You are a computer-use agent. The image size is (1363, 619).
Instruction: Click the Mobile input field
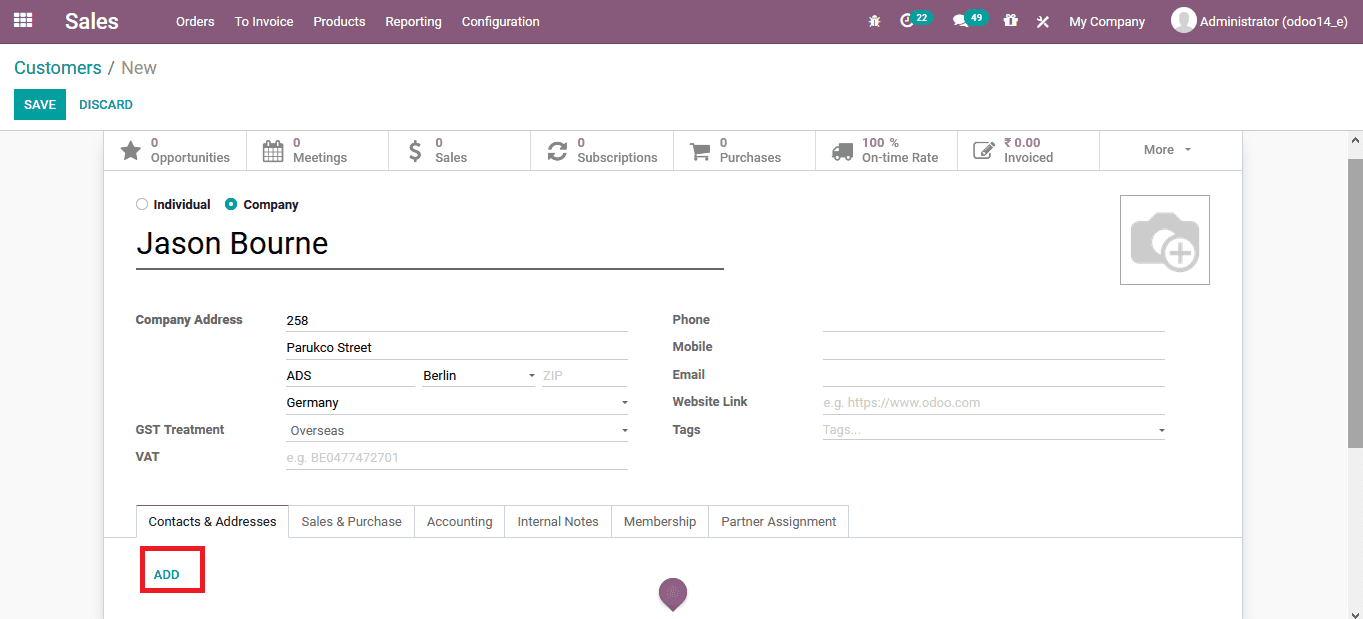click(994, 347)
